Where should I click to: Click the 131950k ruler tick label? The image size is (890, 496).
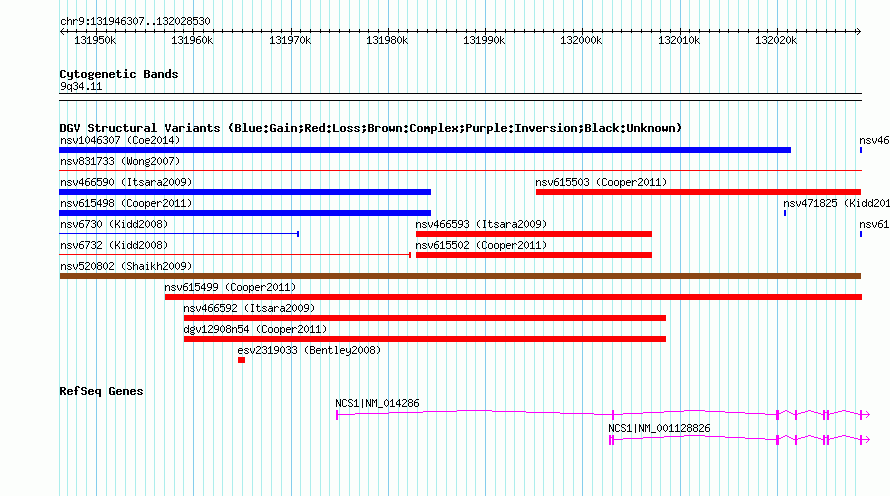pyautogui.click(x=95, y=40)
